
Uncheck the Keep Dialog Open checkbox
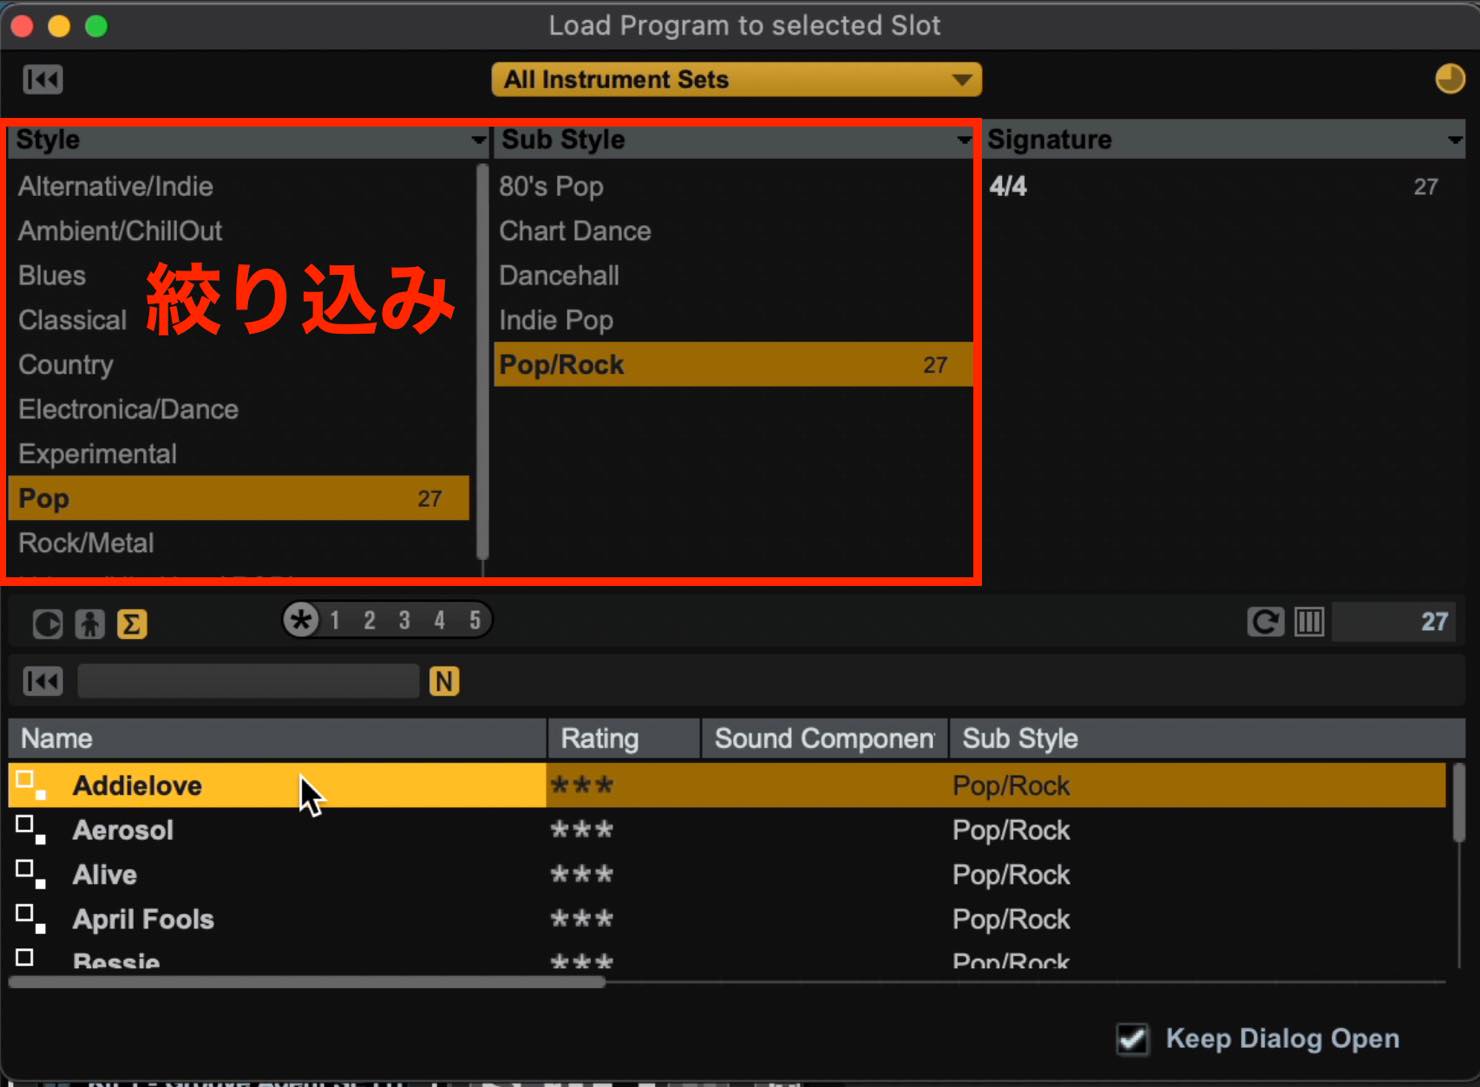(1132, 1039)
